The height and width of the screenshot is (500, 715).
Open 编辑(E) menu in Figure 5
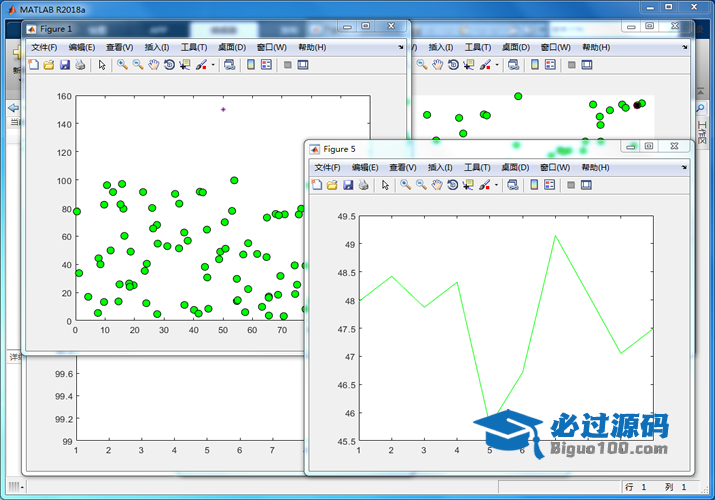click(x=365, y=167)
